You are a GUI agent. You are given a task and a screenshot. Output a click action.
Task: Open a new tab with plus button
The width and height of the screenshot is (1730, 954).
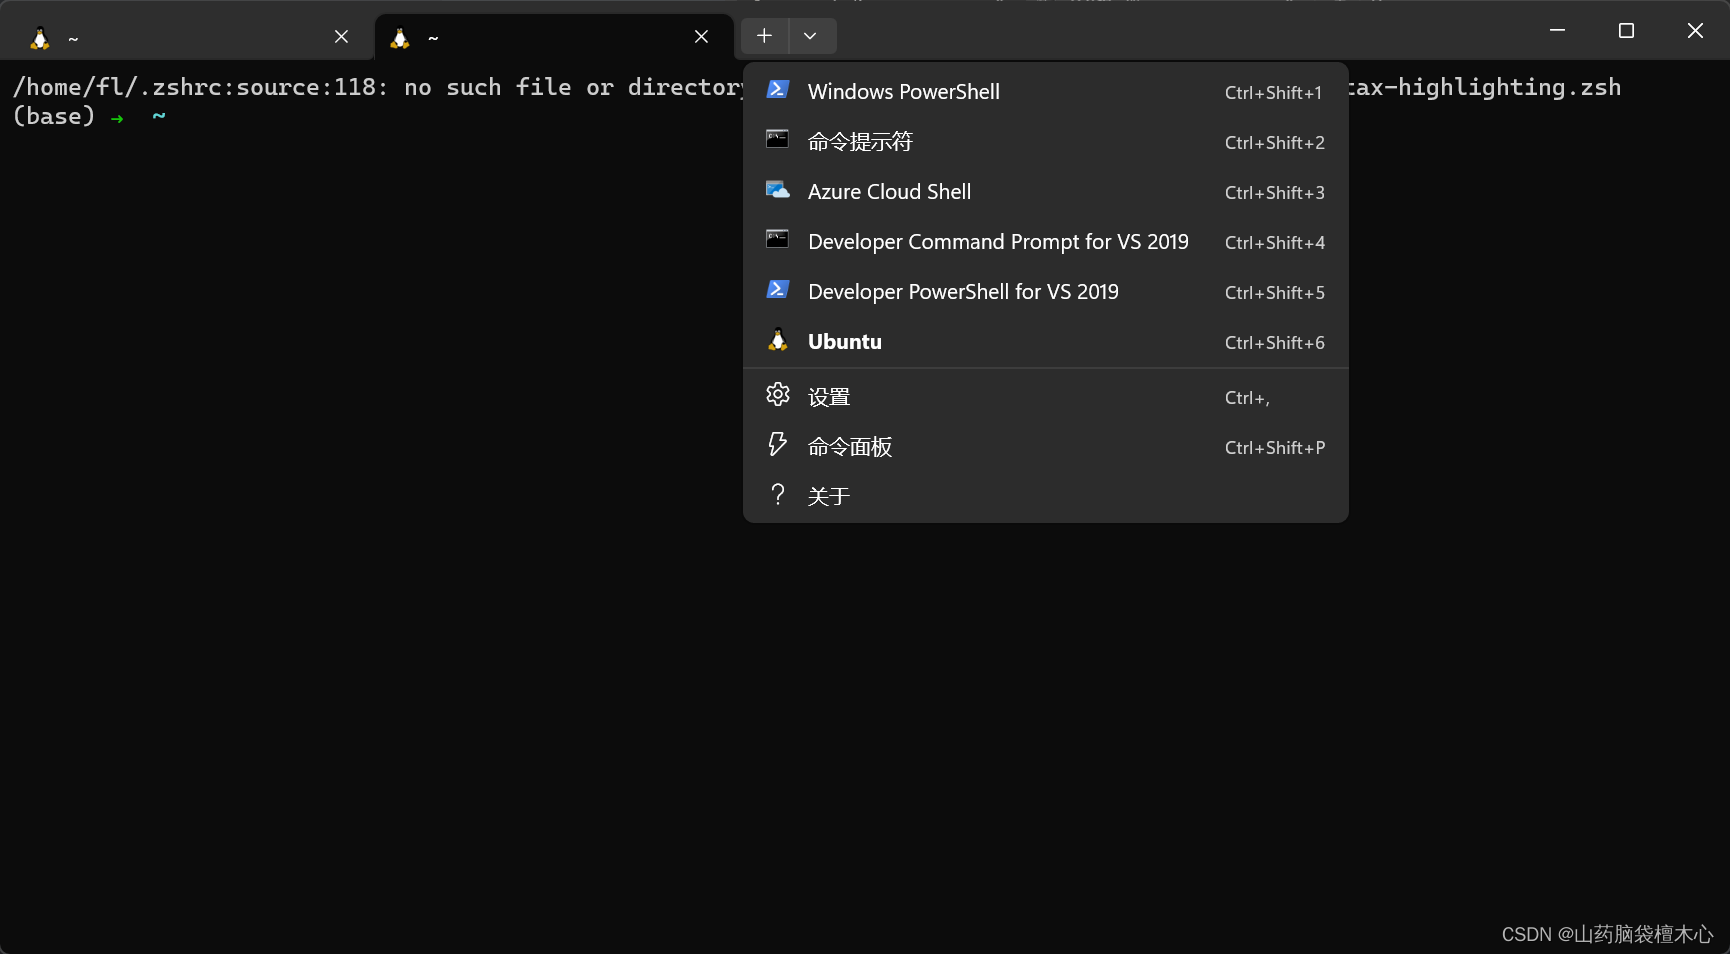point(764,36)
